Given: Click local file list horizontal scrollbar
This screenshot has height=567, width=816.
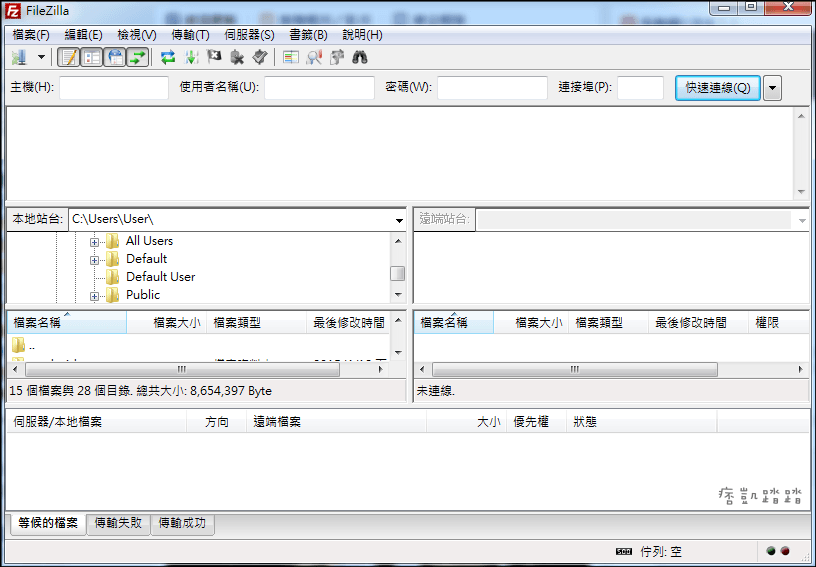Looking at the screenshot, I should [182, 369].
